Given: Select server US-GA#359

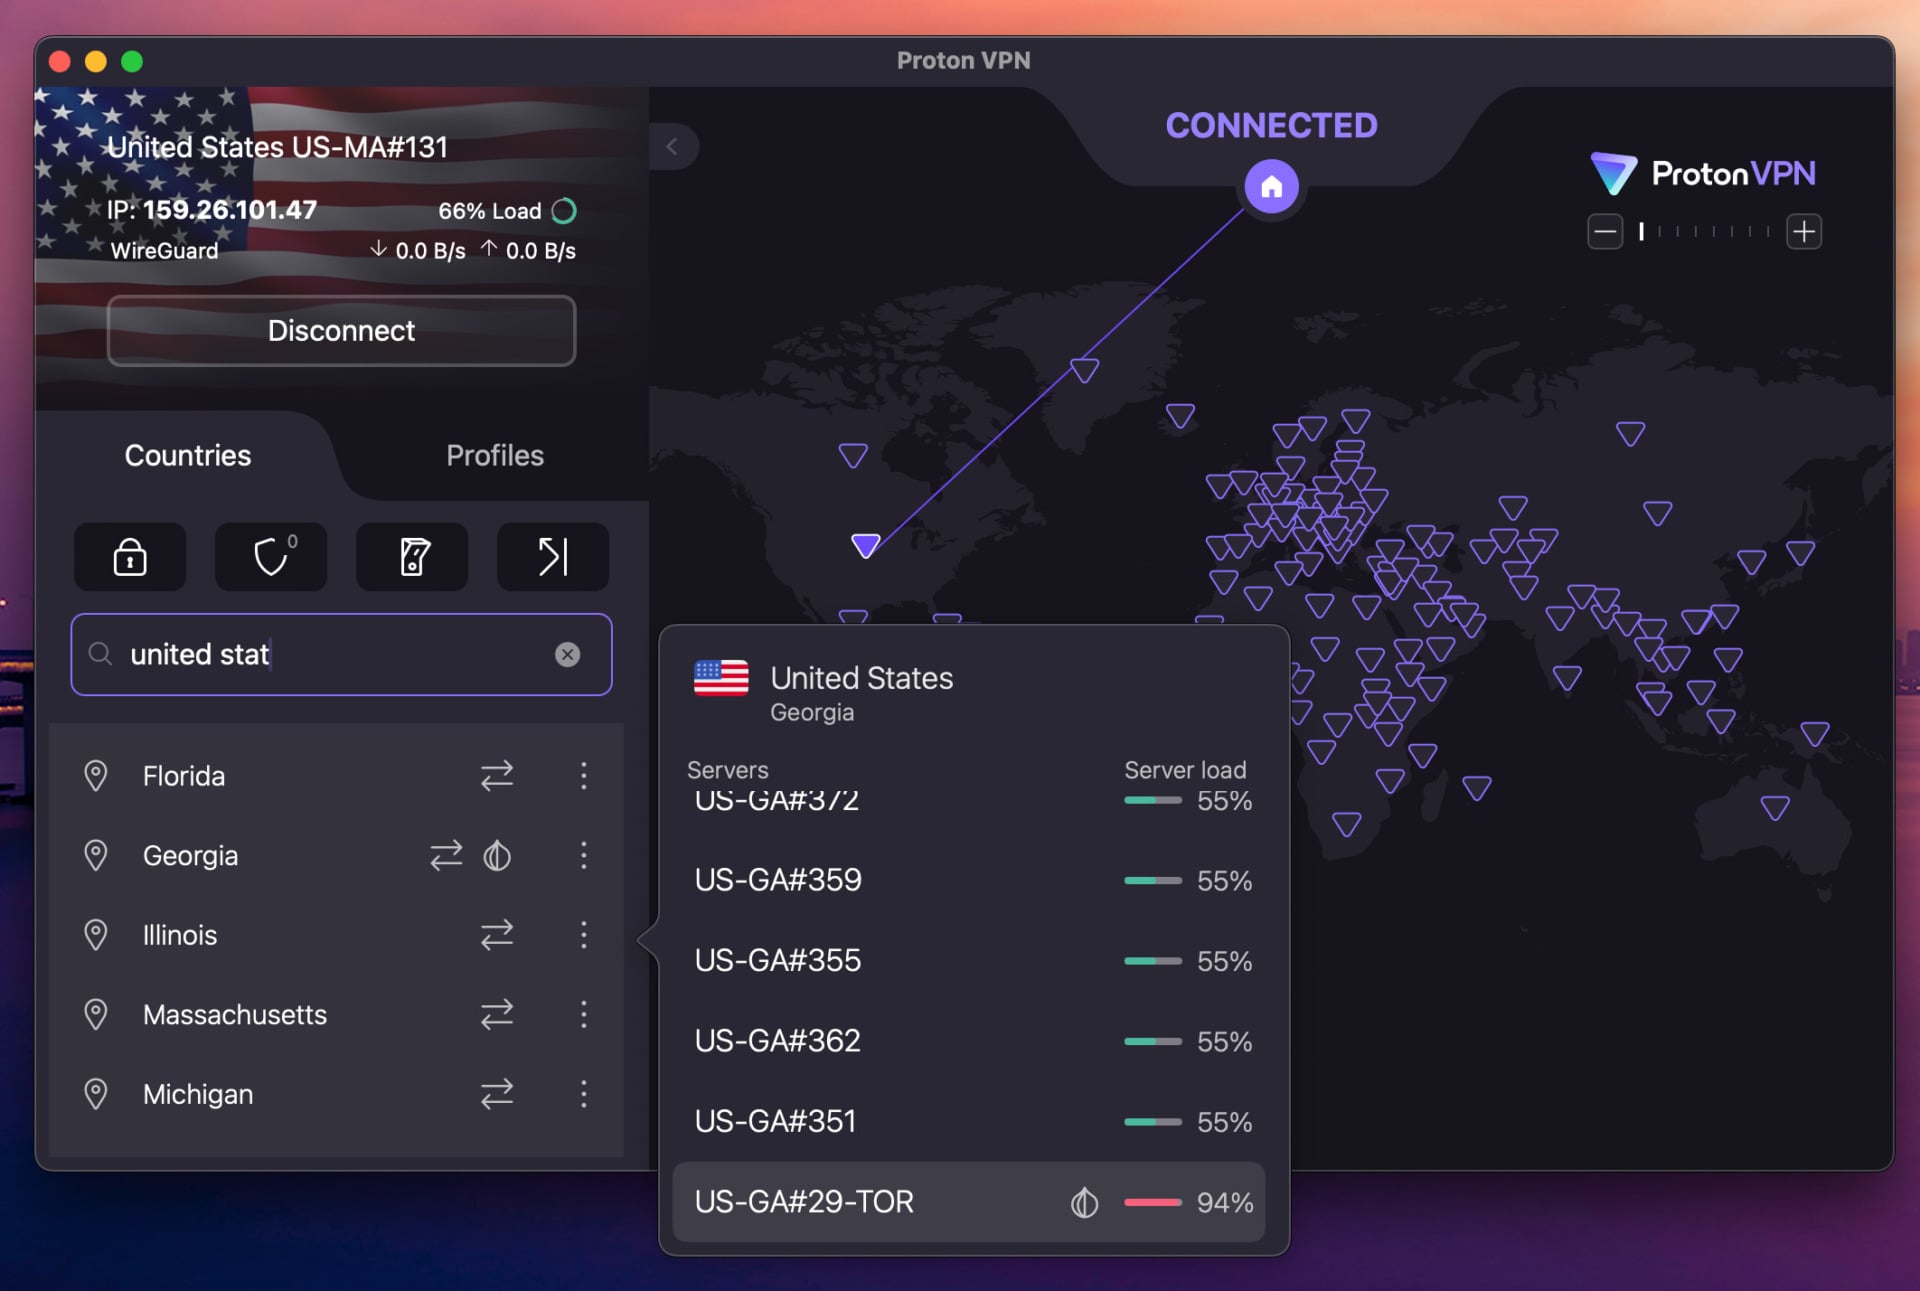Looking at the screenshot, I should (970, 880).
